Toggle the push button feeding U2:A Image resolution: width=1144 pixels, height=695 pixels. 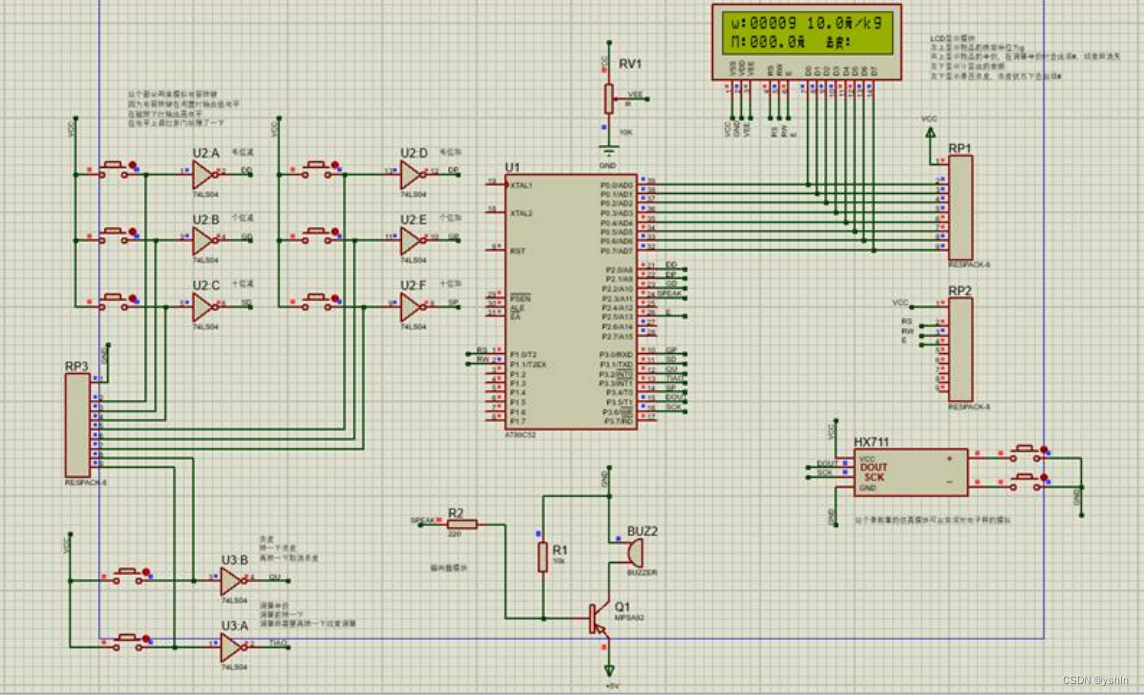[x=114, y=169]
